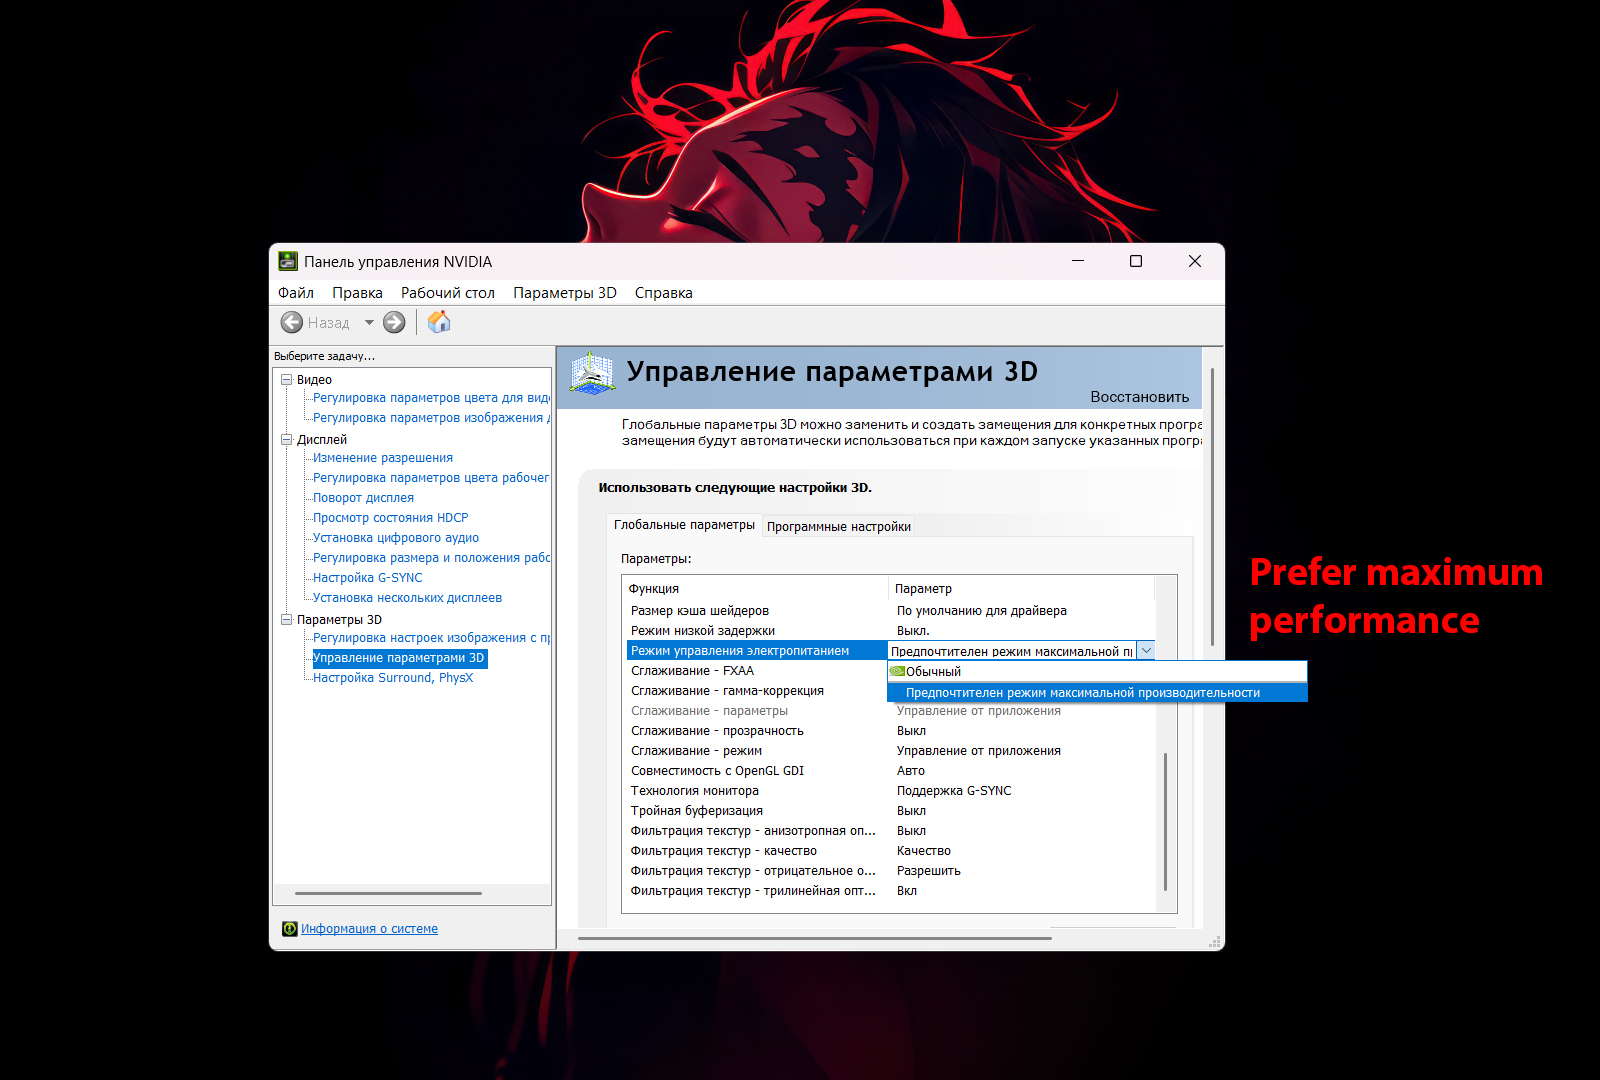Open Поворот дисплея task

(363, 498)
